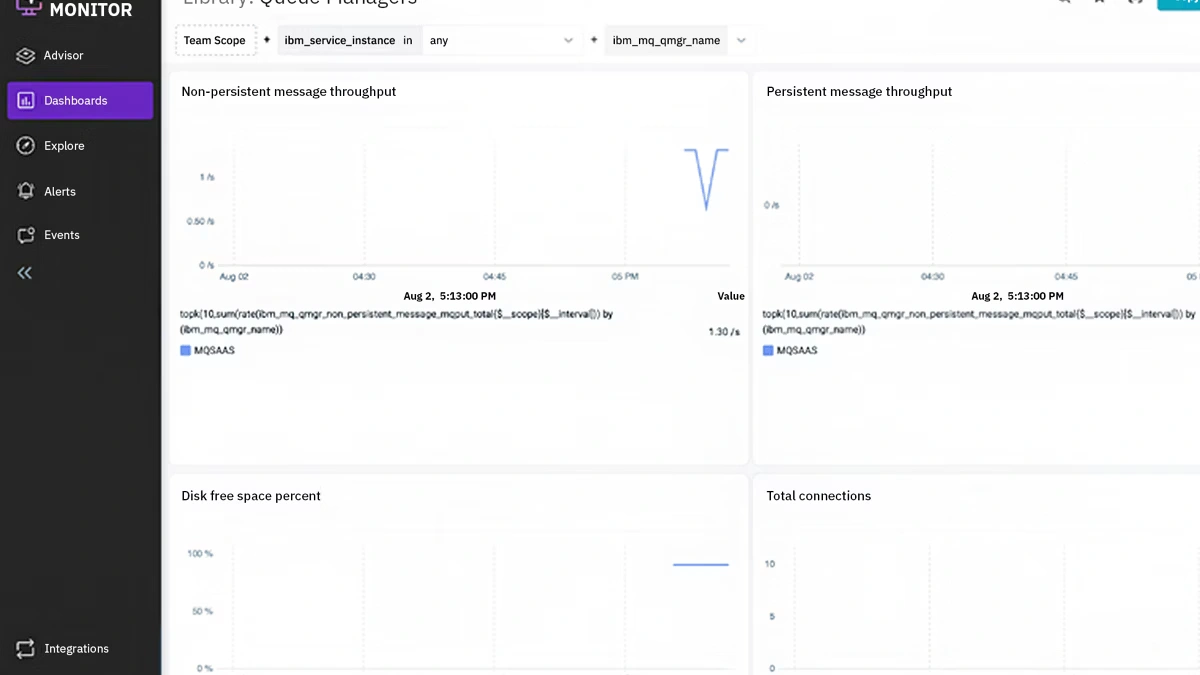Expand the ibm_mq_qmgr_name dropdown arrow
Image resolution: width=1200 pixels, height=675 pixels.
(x=741, y=41)
